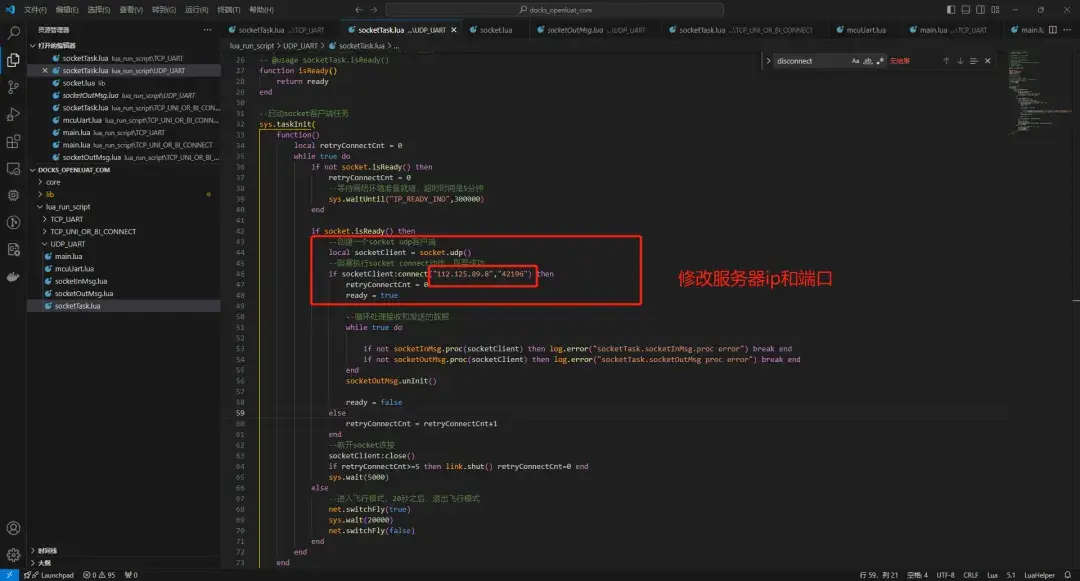Open socketOutMsg.lua in UDP_UART folder tree
The image size is (1080, 581).
tap(83, 293)
